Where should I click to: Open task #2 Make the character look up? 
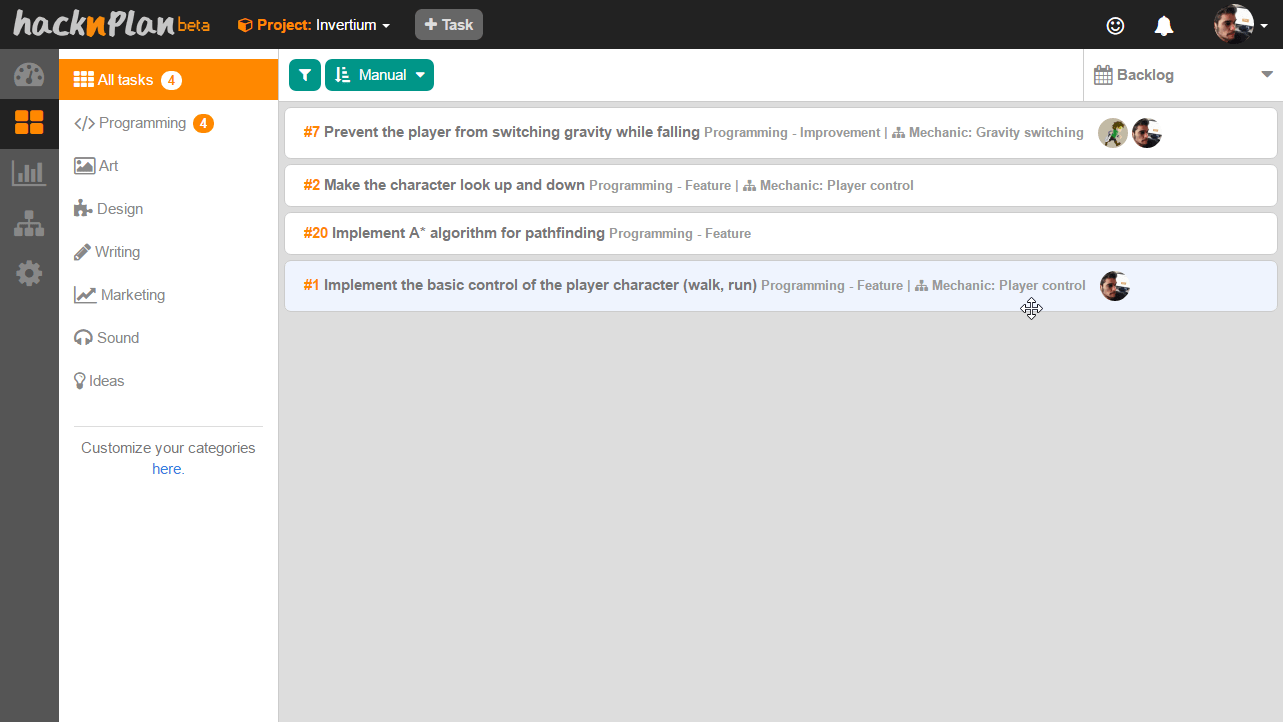coord(454,185)
